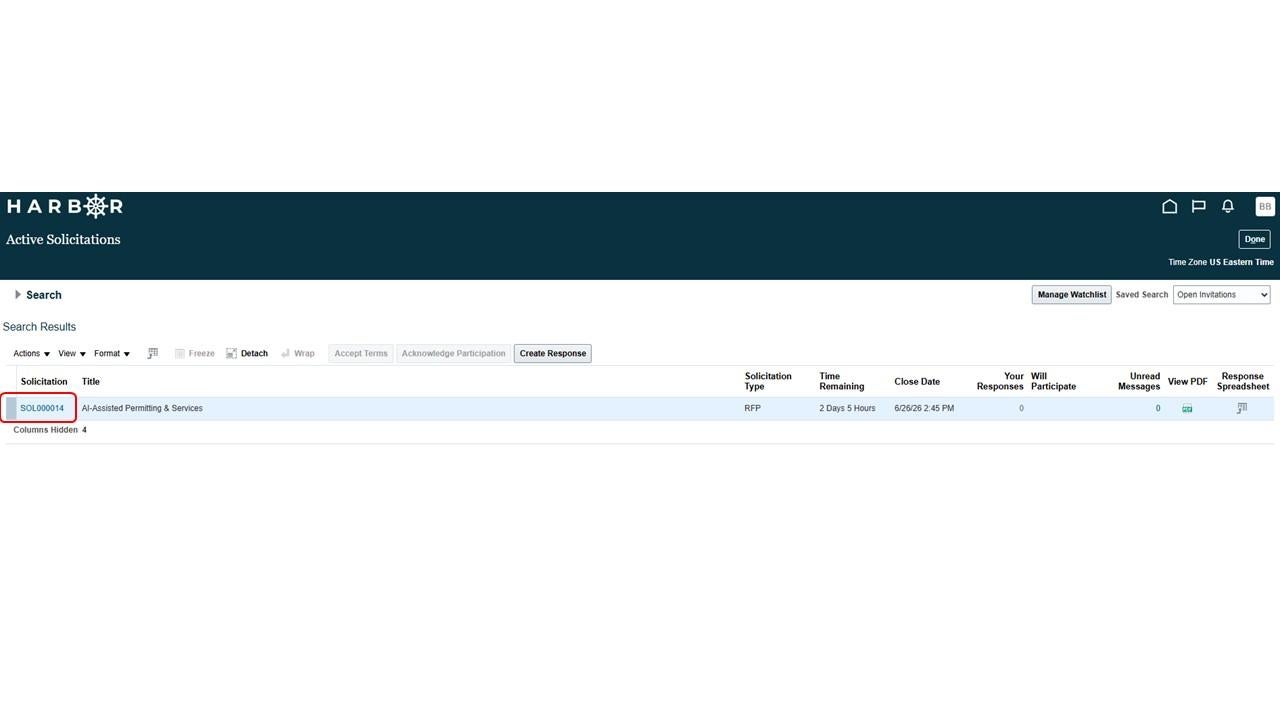Select the row selector for SOL000014
The image size is (1280, 720).
click(11, 408)
